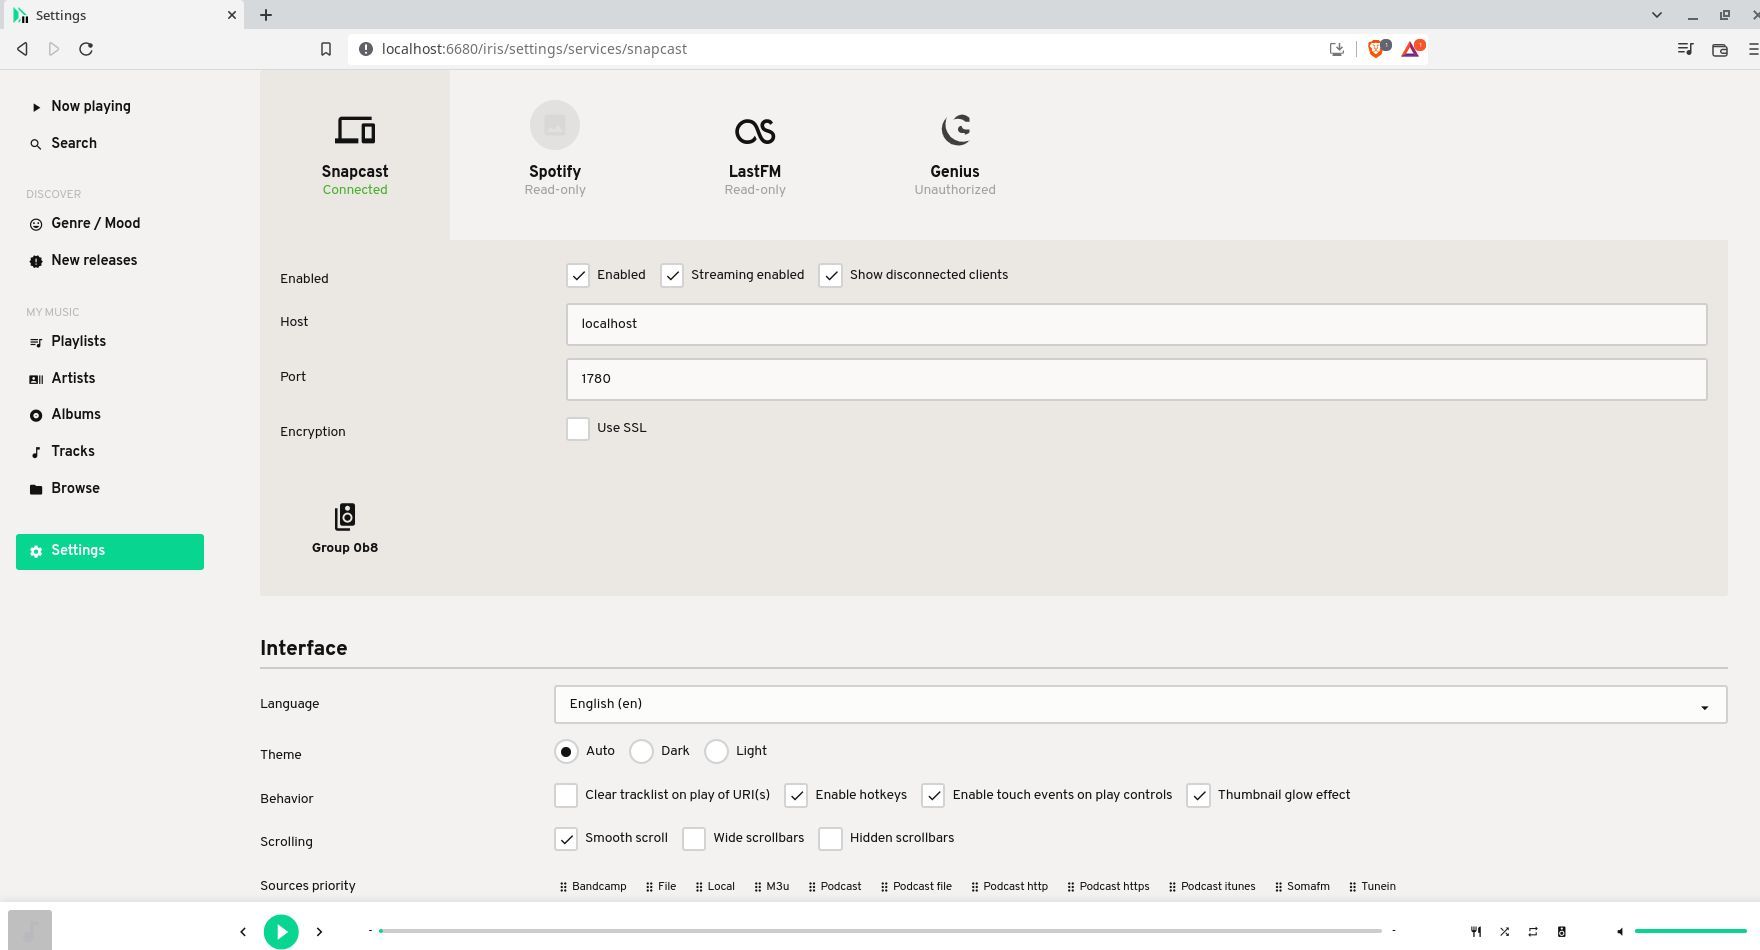Viewport: 1760px width, 950px height.
Task: Open the Brave Rewards triangle icon
Action: [1411, 49]
